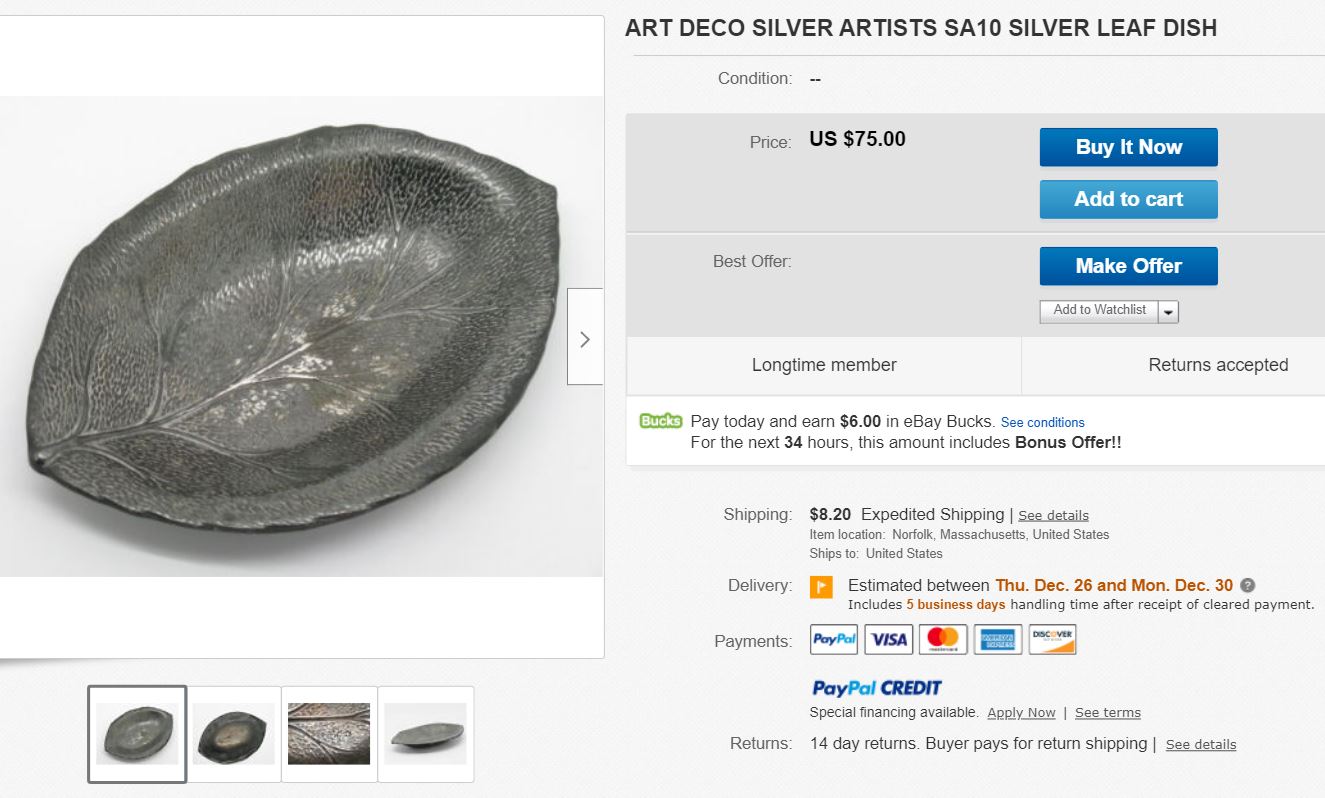Open the delivery estimate help icon
Image resolution: width=1325 pixels, height=798 pixels.
click(x=1249, y=585)
